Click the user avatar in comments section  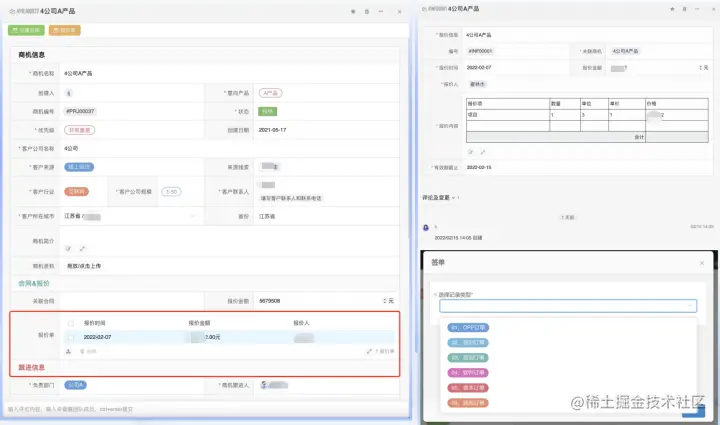pyautogui.click(x=426, y=228)
